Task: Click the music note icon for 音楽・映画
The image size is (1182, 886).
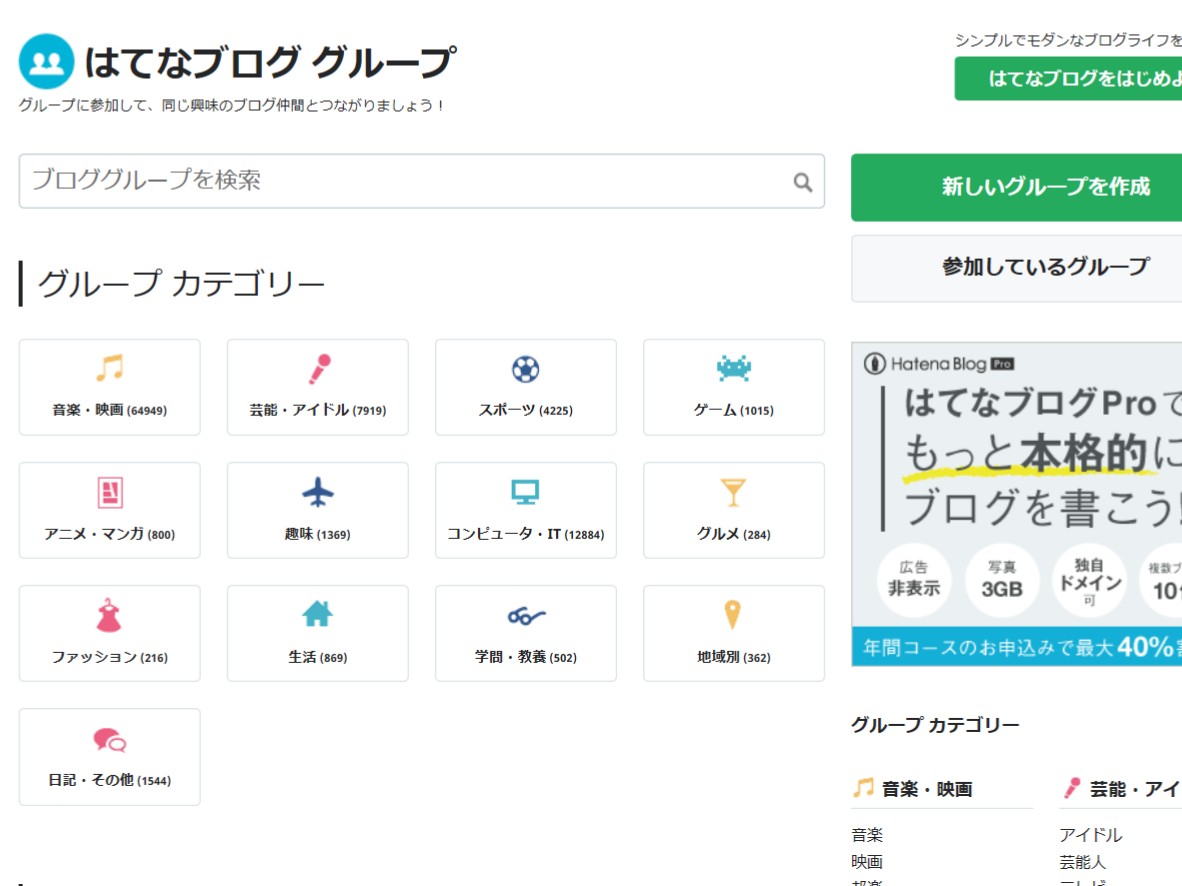Action: click(x=110, y=368)
